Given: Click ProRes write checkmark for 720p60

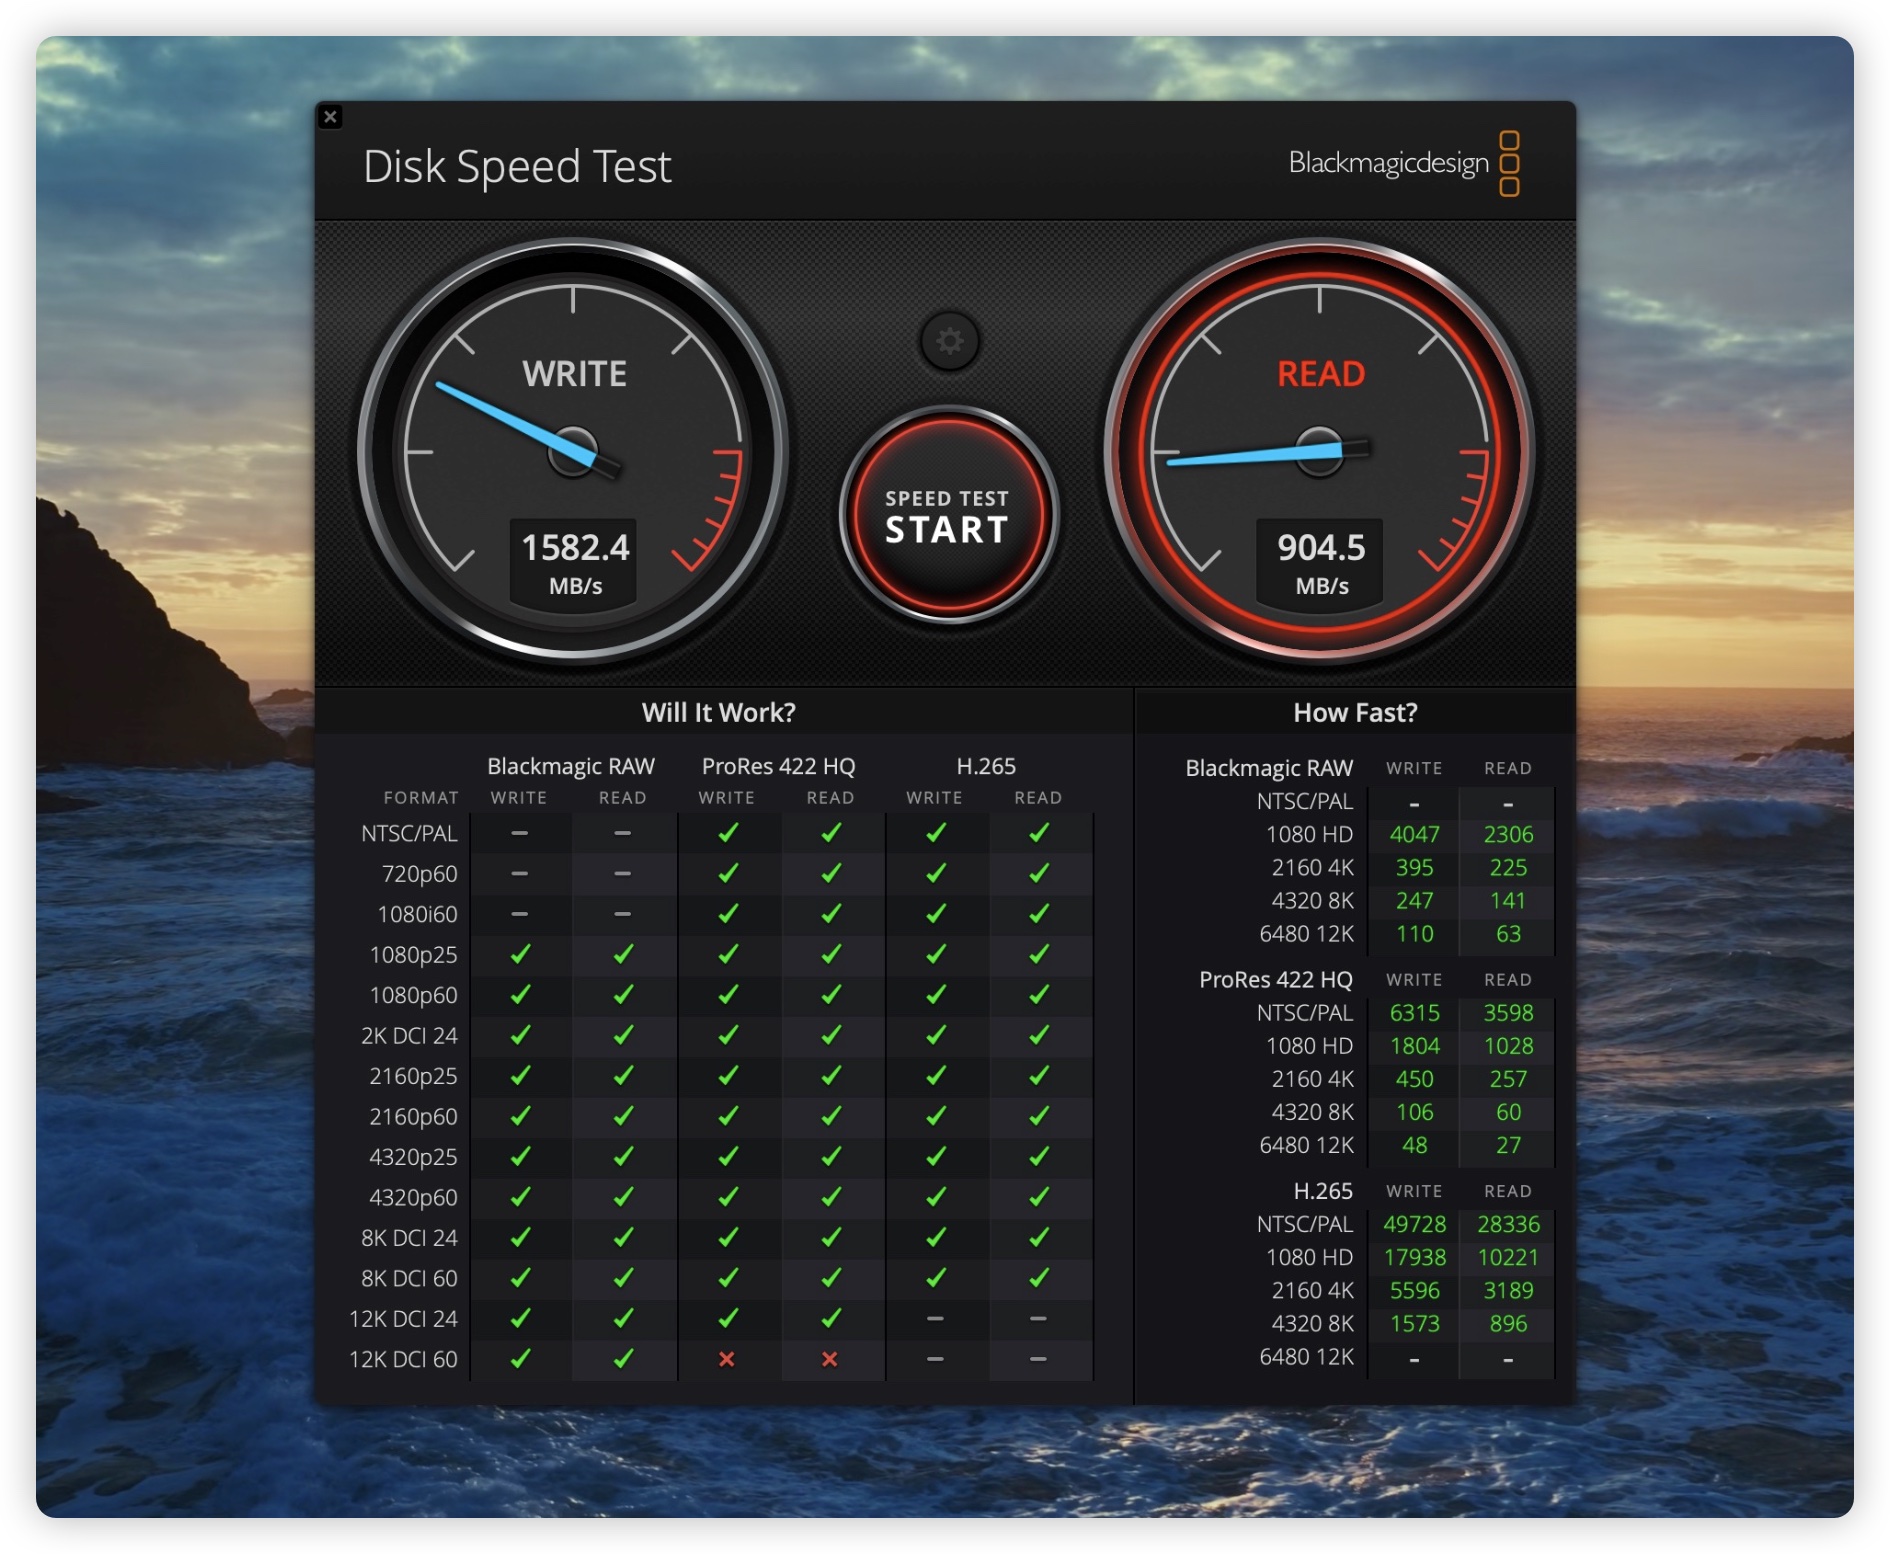Looking at the screenshot, I should (728, 873).
